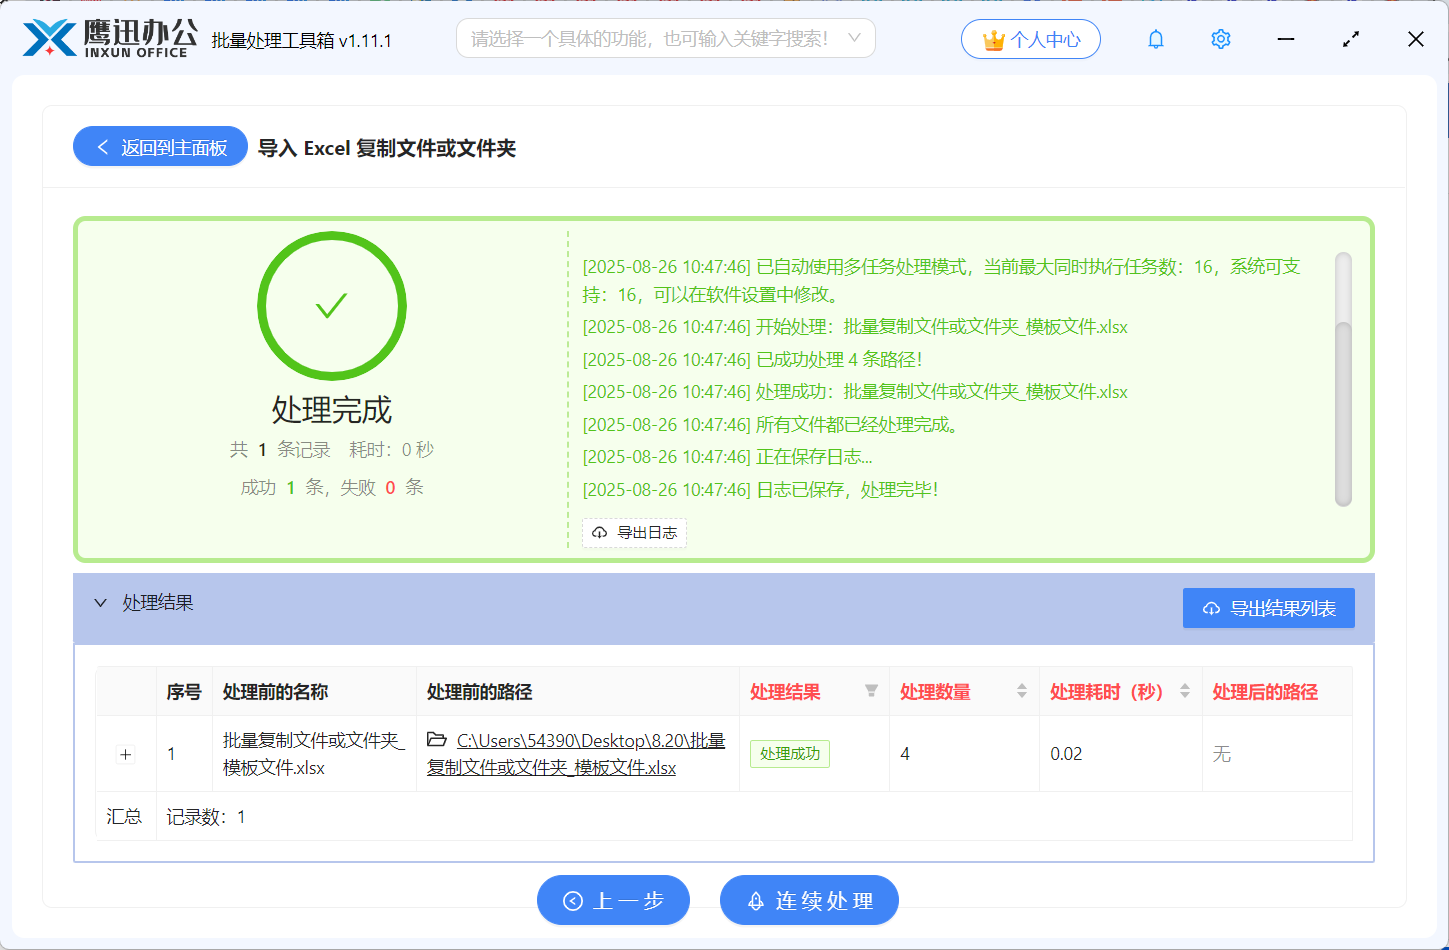Collapse the 处理结果 section chevron
Screen dimensions: 1449x950
coord(100,603)
